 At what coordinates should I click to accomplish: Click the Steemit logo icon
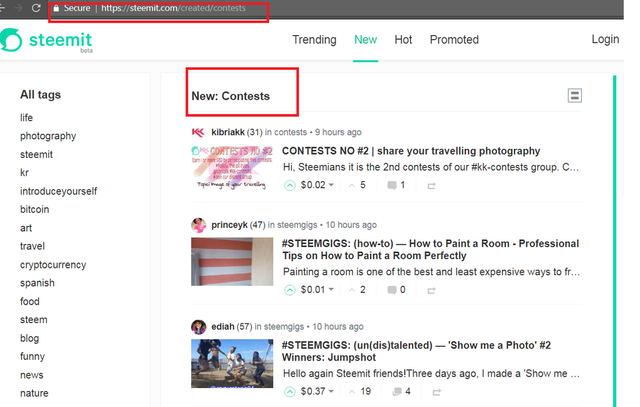click(11, 40)
